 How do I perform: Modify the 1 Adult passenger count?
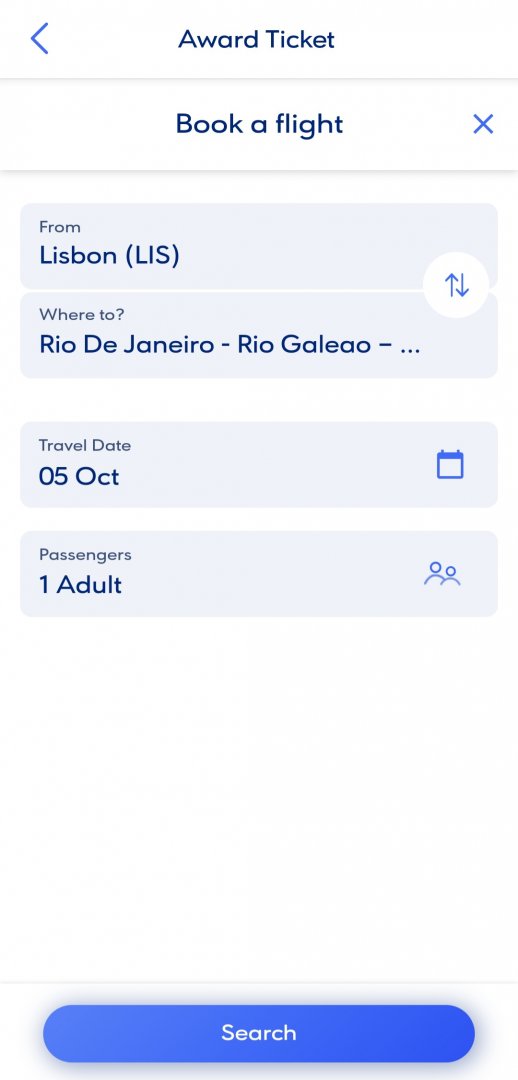coord(81,585)
